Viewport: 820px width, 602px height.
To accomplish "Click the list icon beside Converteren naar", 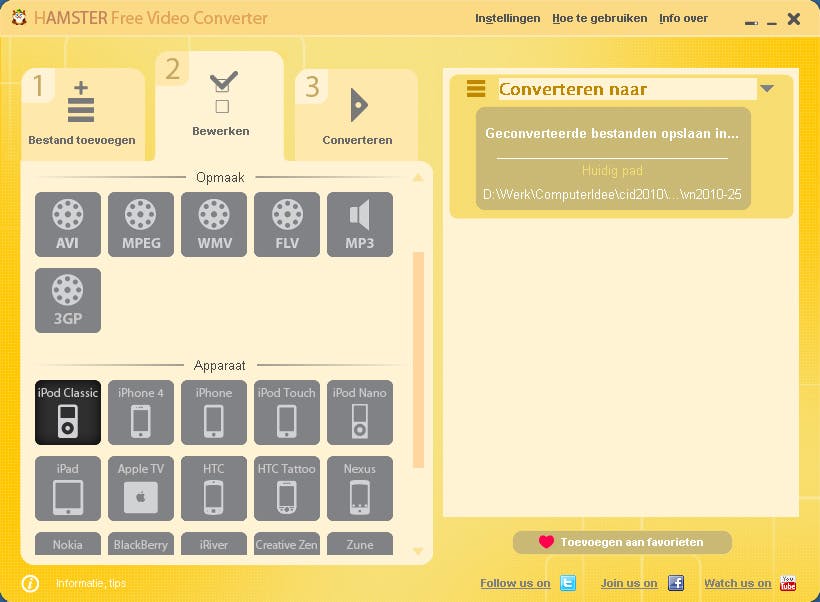I will (x=476, y=88).
